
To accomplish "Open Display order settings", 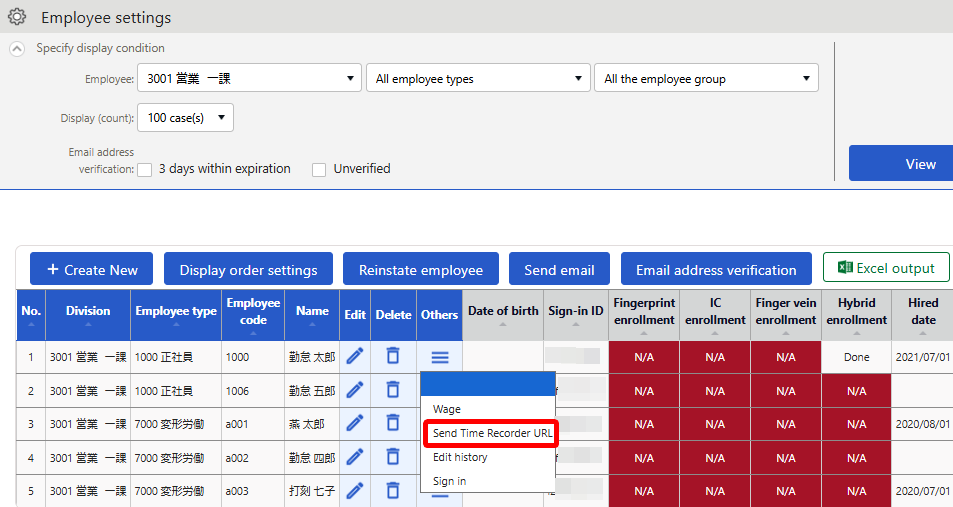I will tap(248, 269).
